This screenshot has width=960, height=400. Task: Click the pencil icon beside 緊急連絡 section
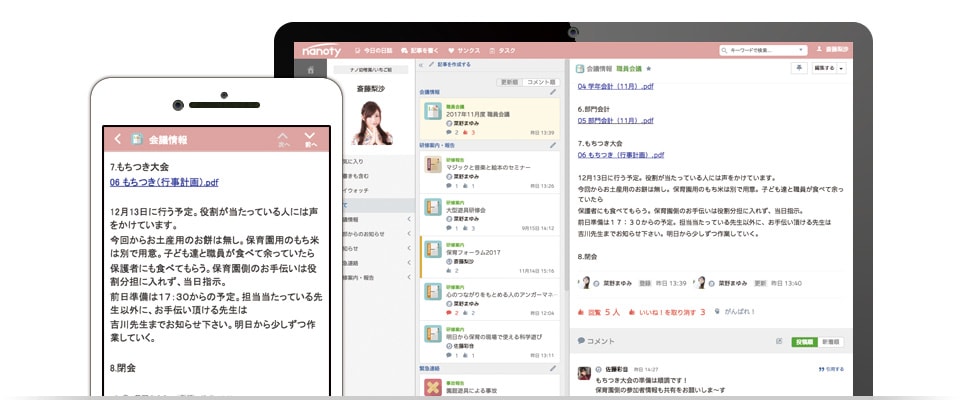coord(553,368)
